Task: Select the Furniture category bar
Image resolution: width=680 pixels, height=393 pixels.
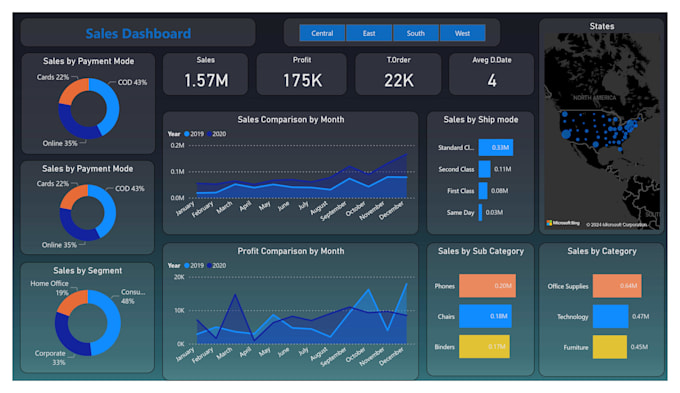Action: [x=610, y=347]
